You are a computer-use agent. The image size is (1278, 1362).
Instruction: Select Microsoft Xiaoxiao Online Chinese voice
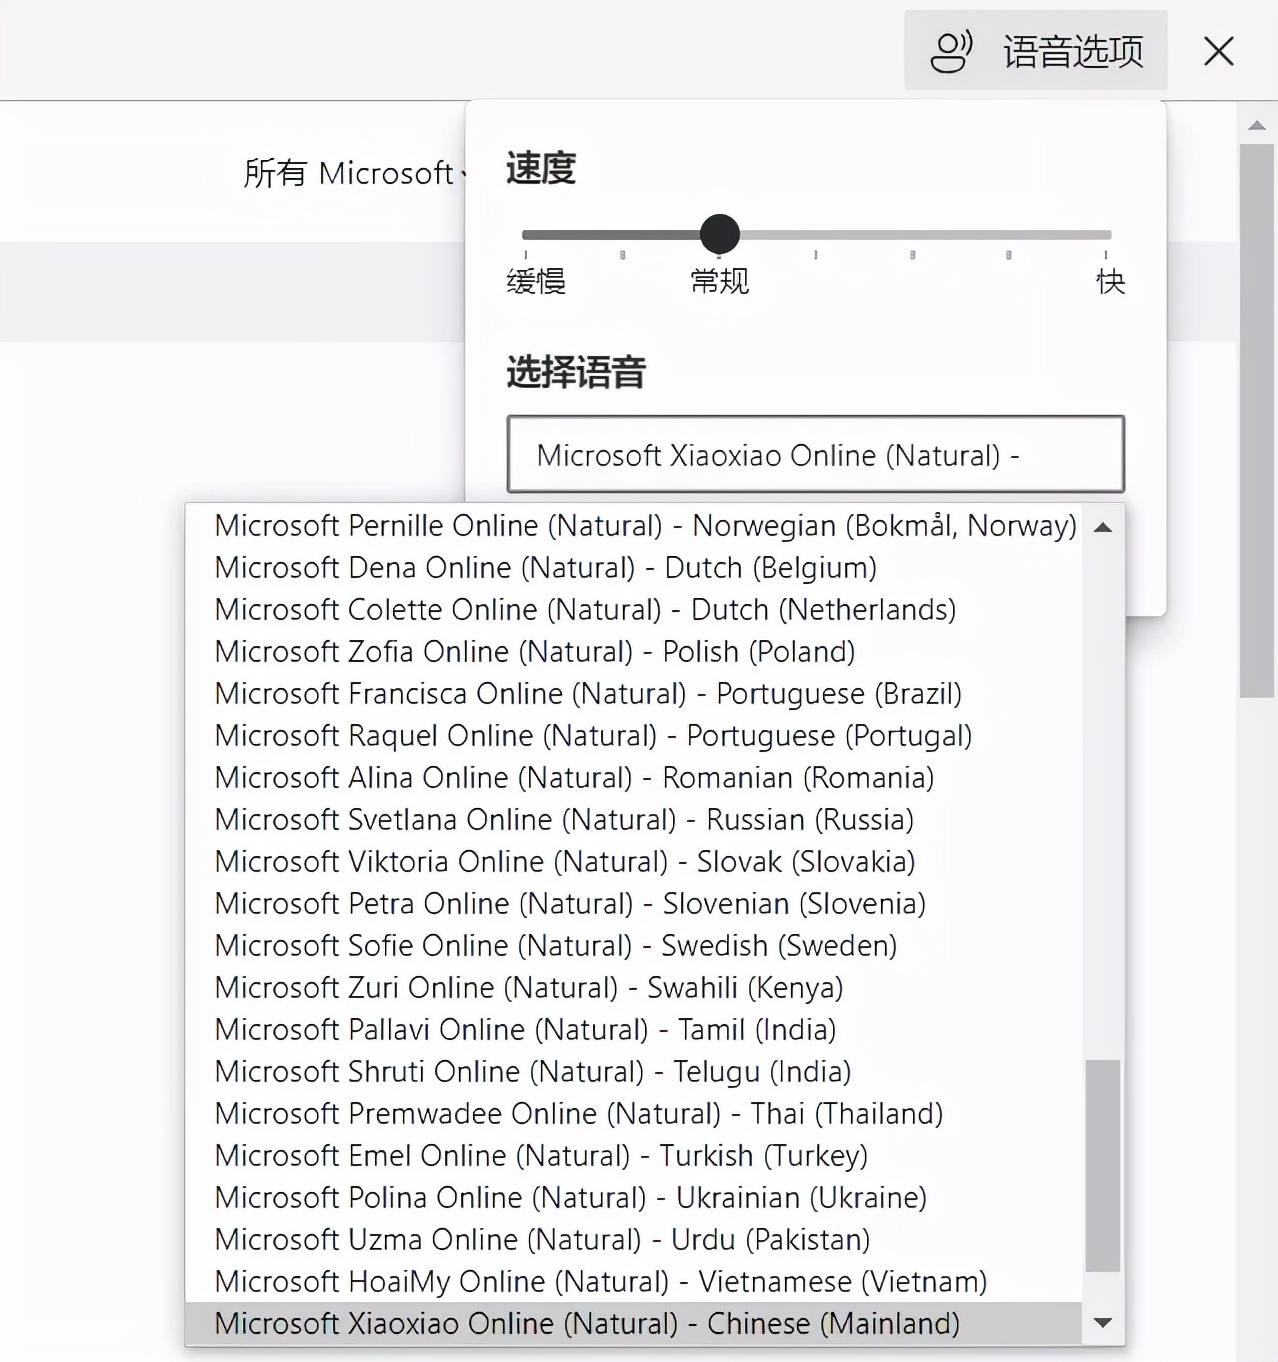(588, 1322)
